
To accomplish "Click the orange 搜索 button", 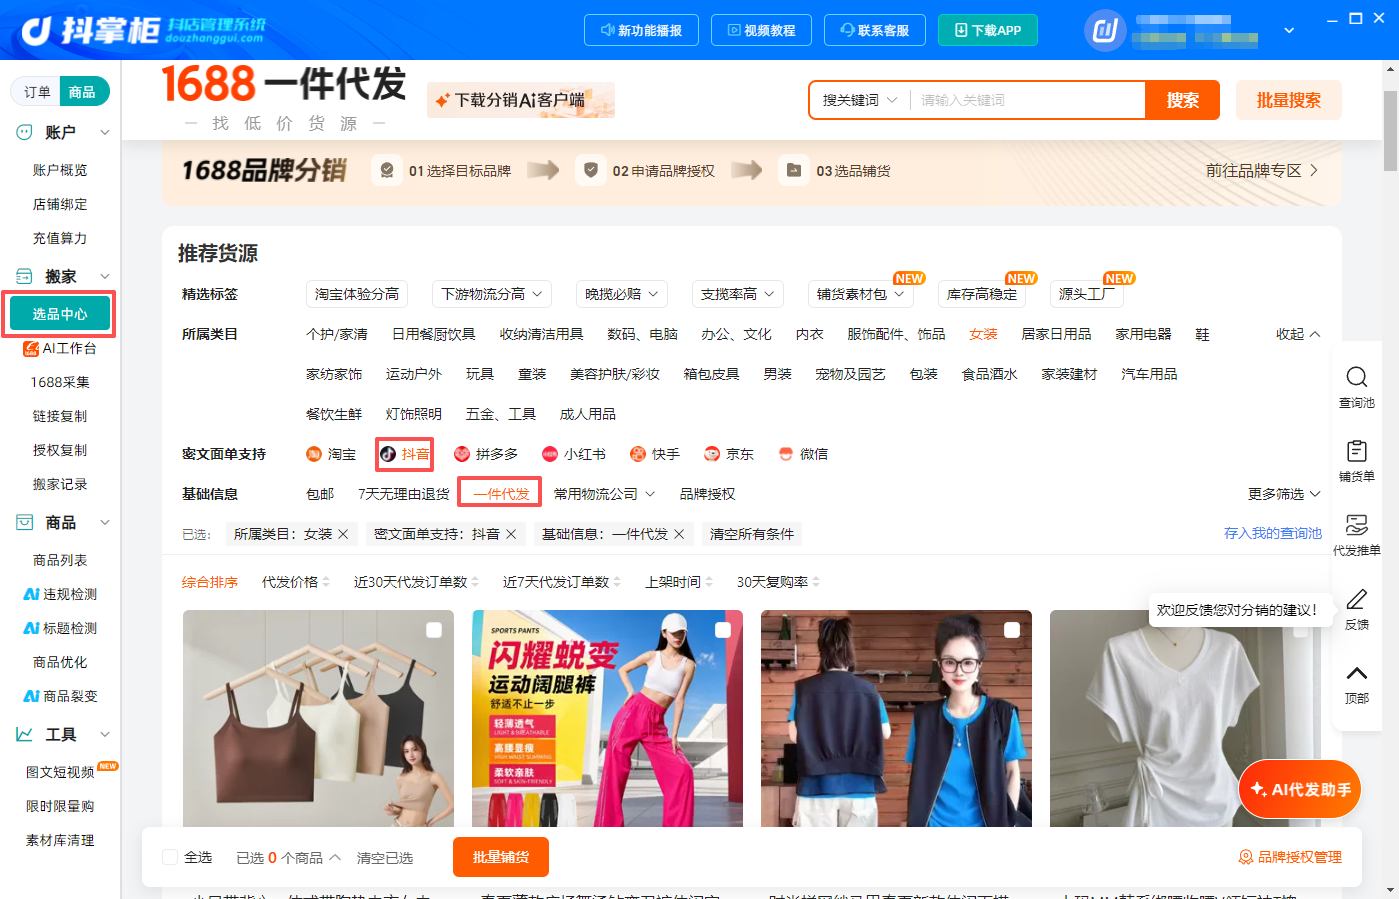I will click(1182, 100).
